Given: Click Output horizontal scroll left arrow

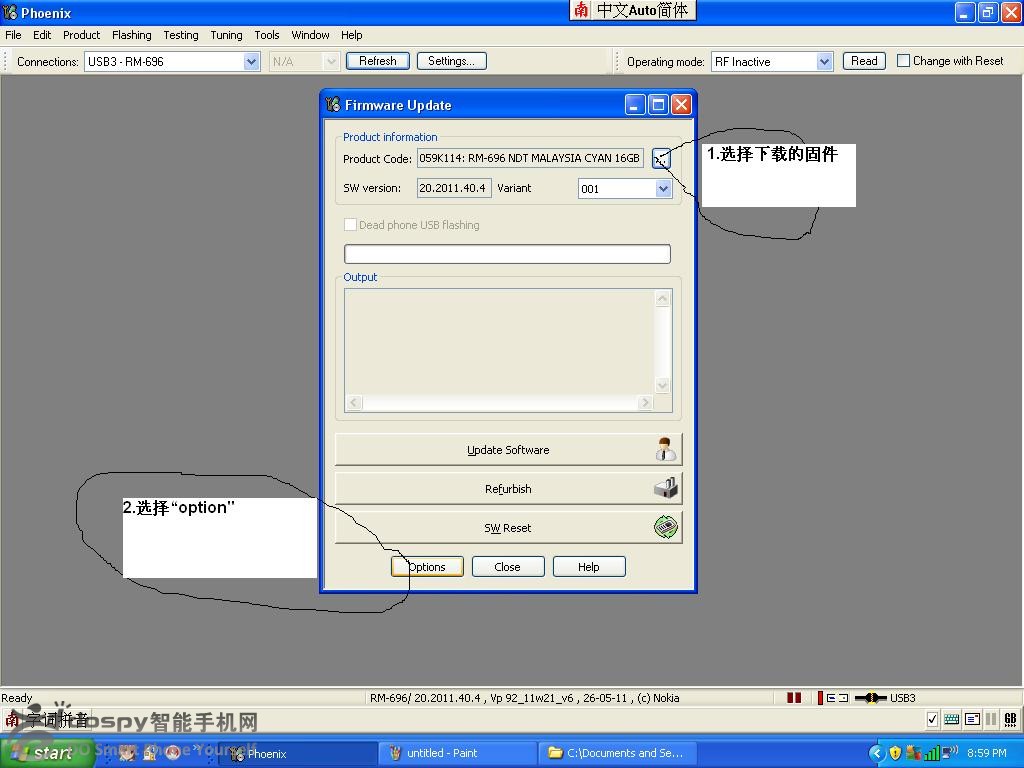Looking at the screenshot, I should coord(353,402).
